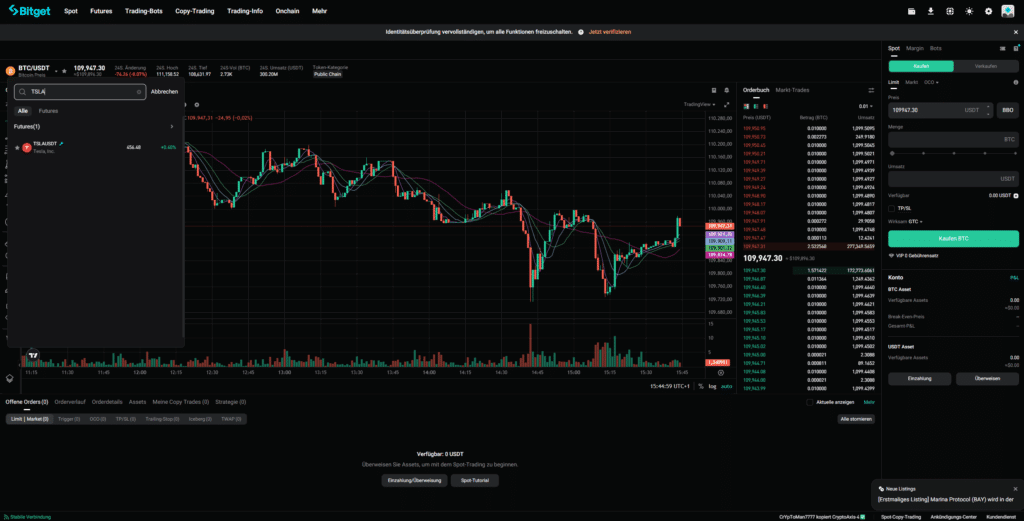Image resolution: width=1024 pixels, height=521 pixels.
Task: Click the chart calculator icon
Action: pos(714,91)
